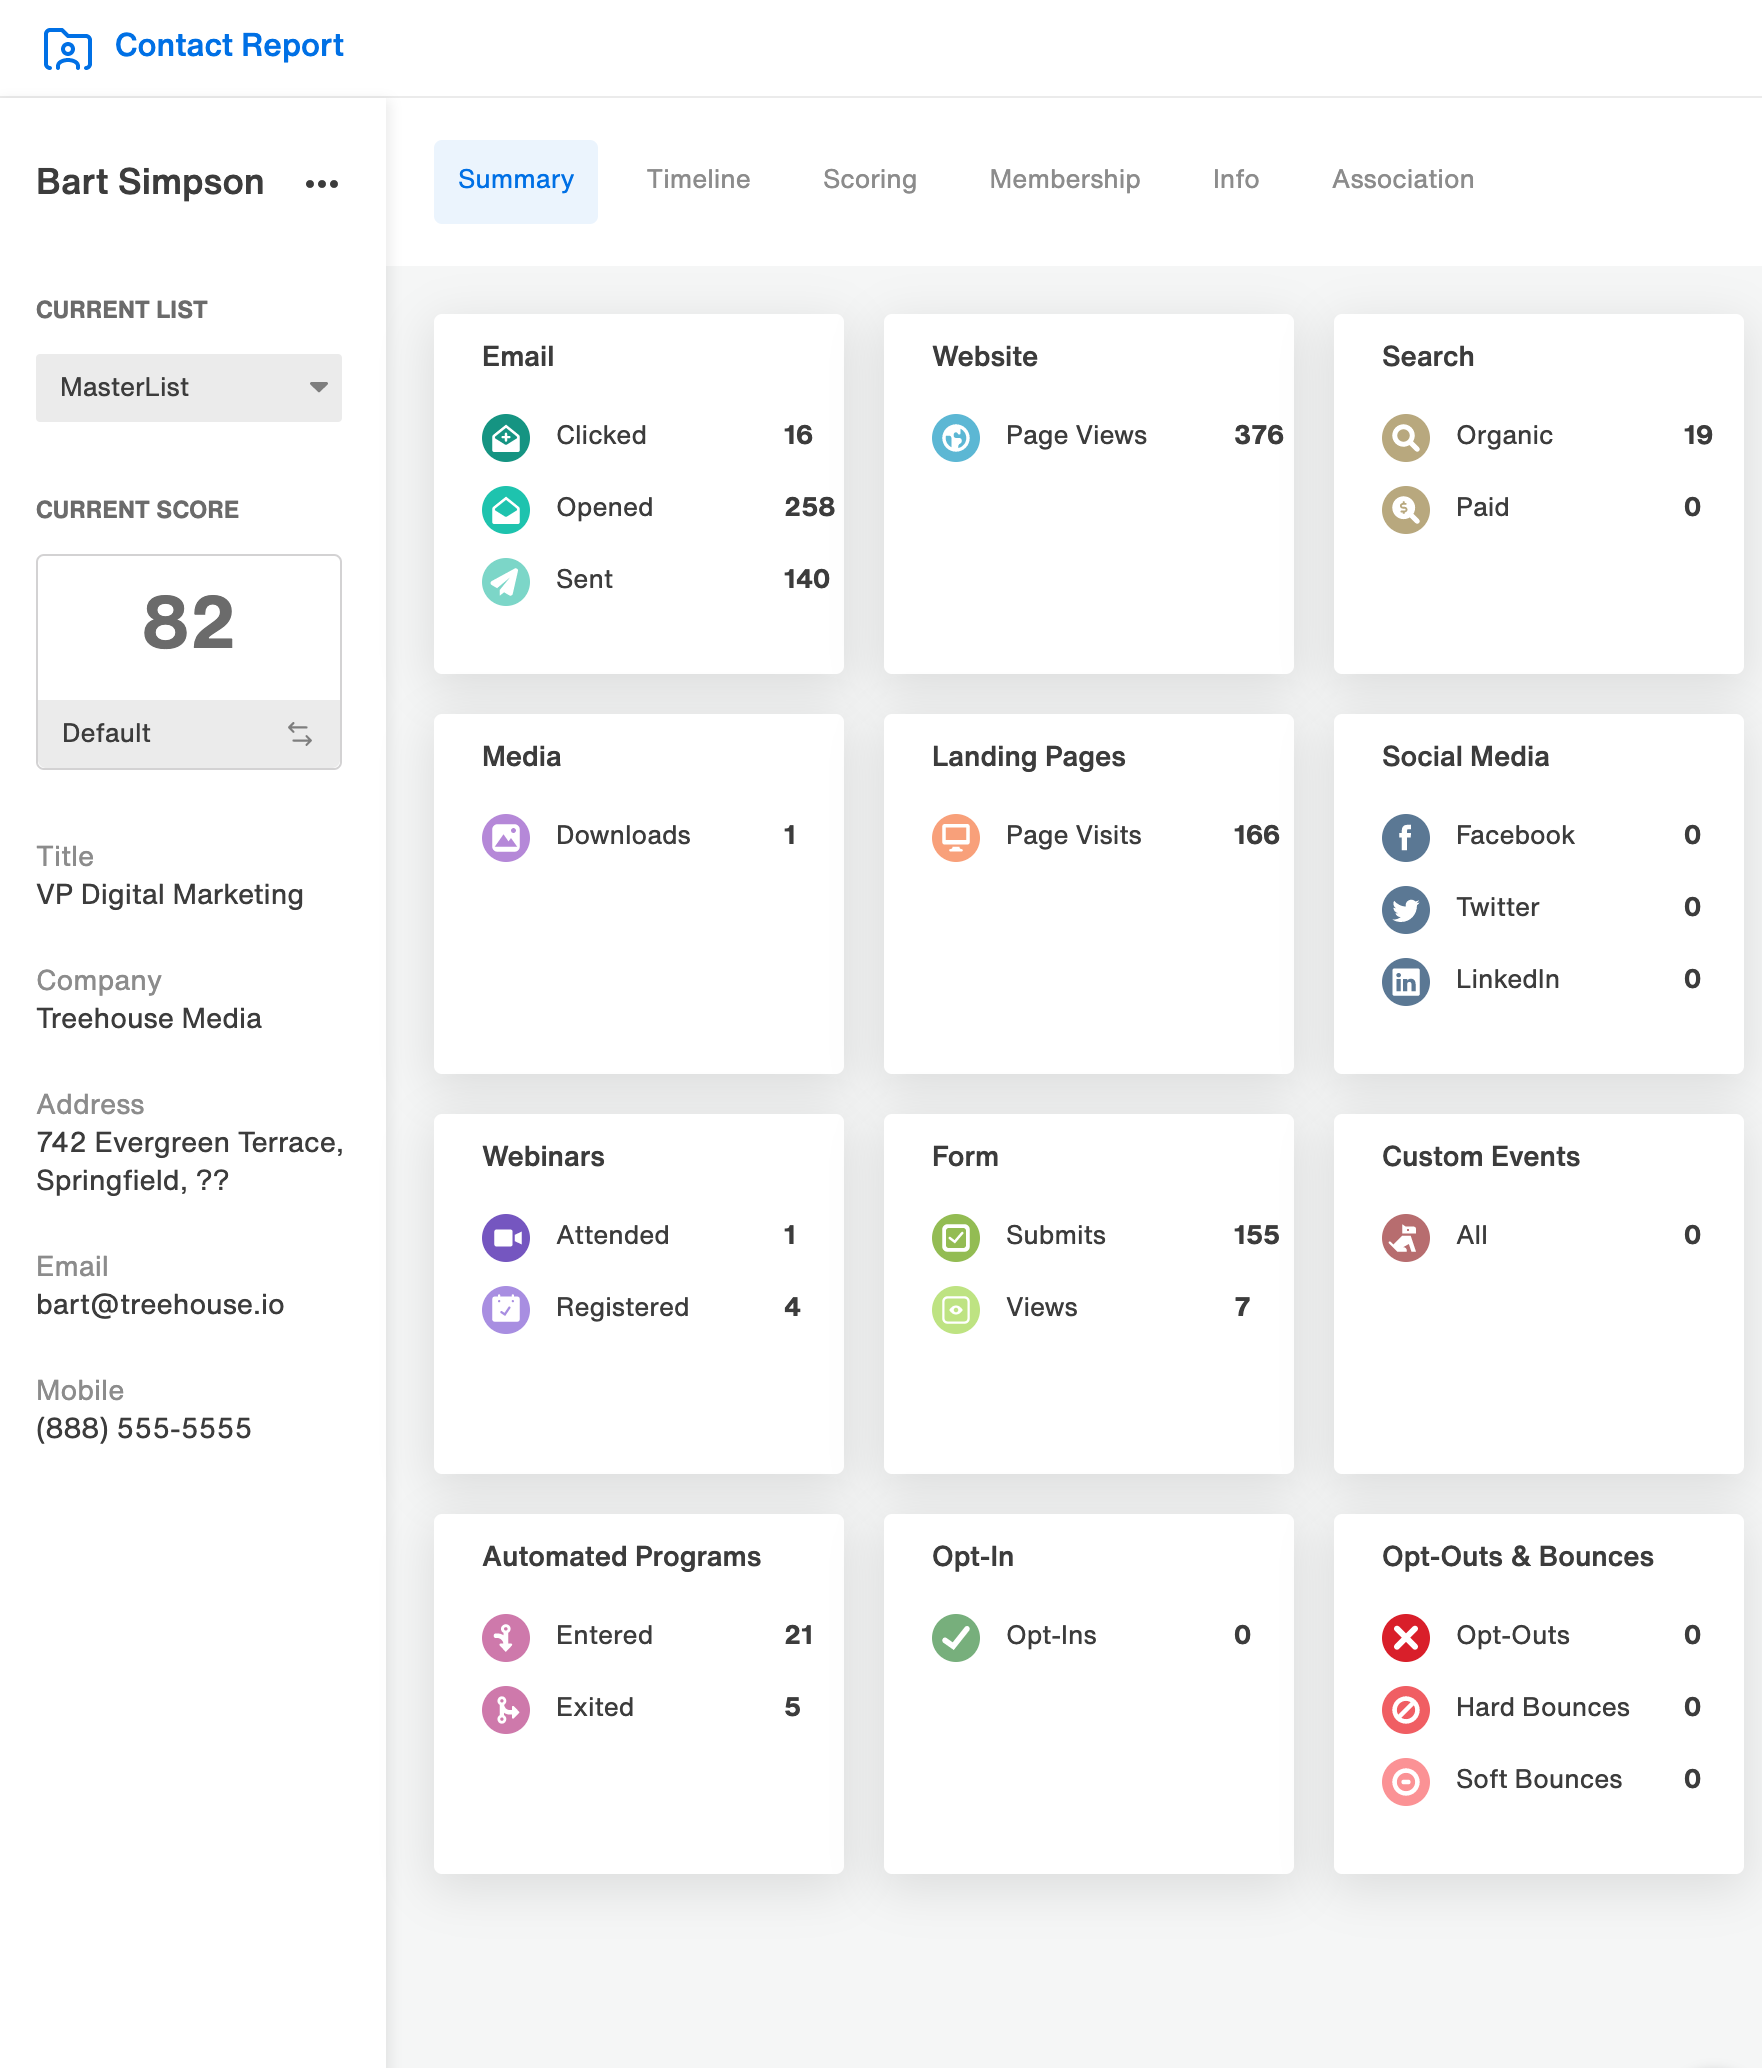Click the Automated Programs Entered icon
The width and height of the screenshot is (1762, 2068).
pyautogui.click(x=506, y=1637)
